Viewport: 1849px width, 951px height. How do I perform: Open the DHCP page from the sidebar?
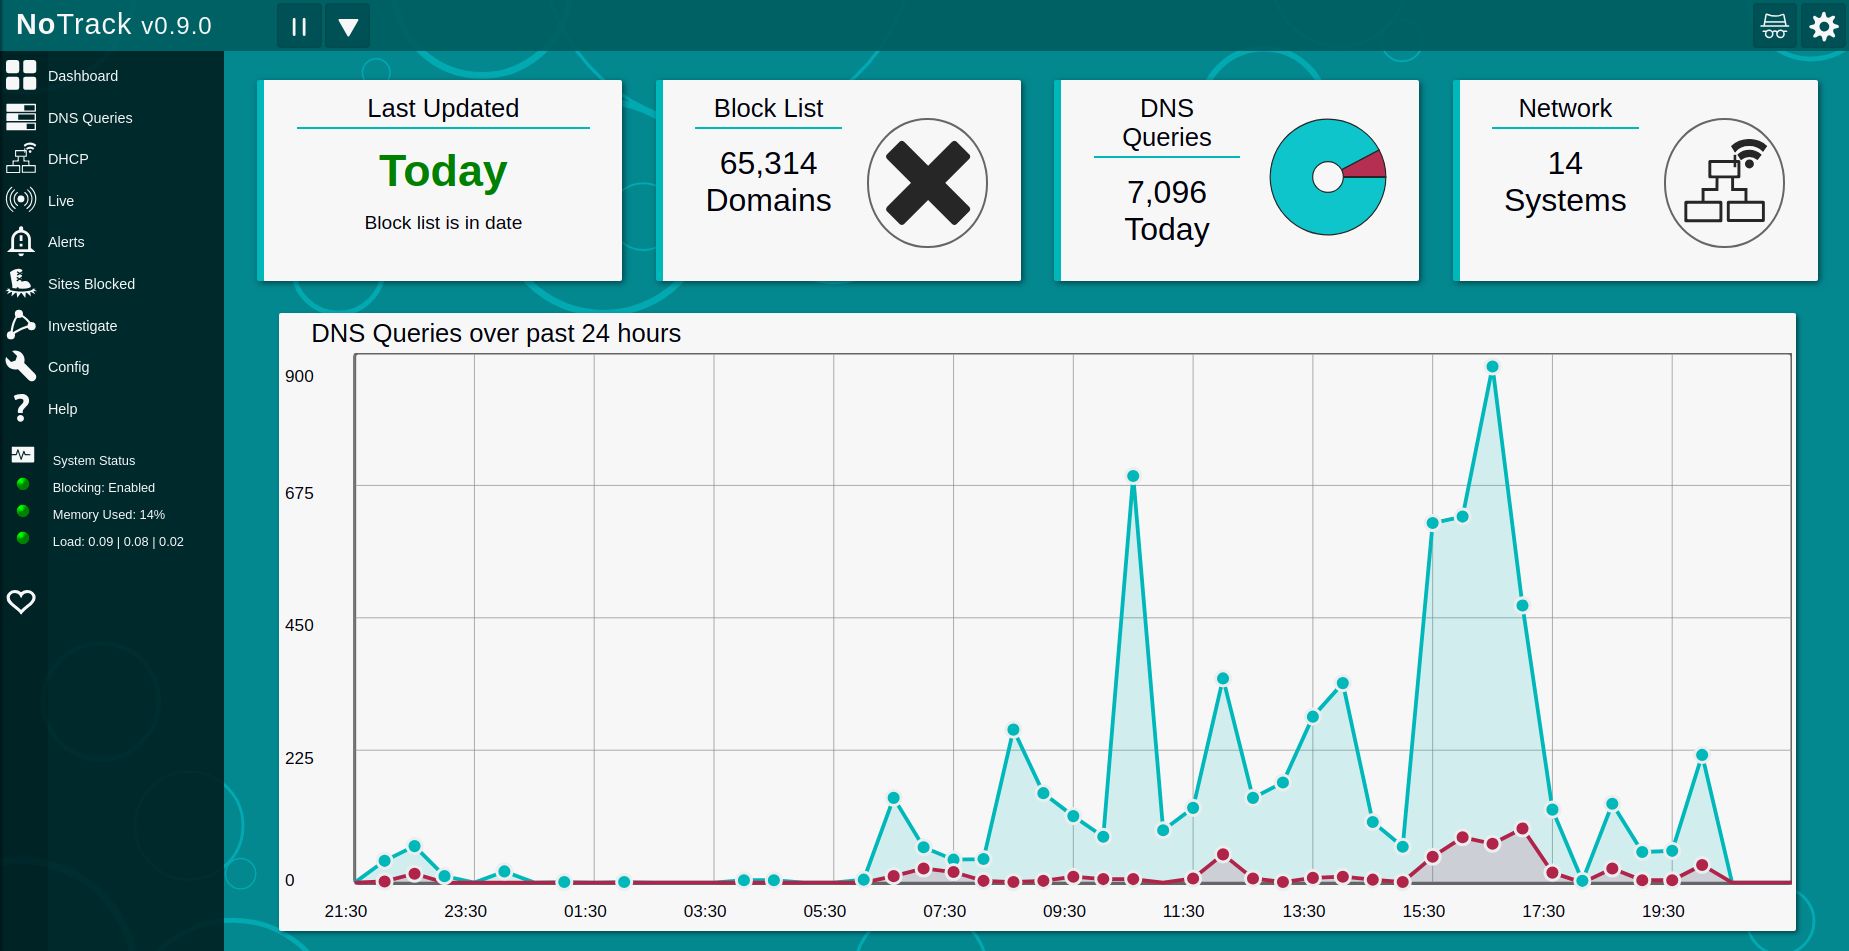[x=21, y=158]
